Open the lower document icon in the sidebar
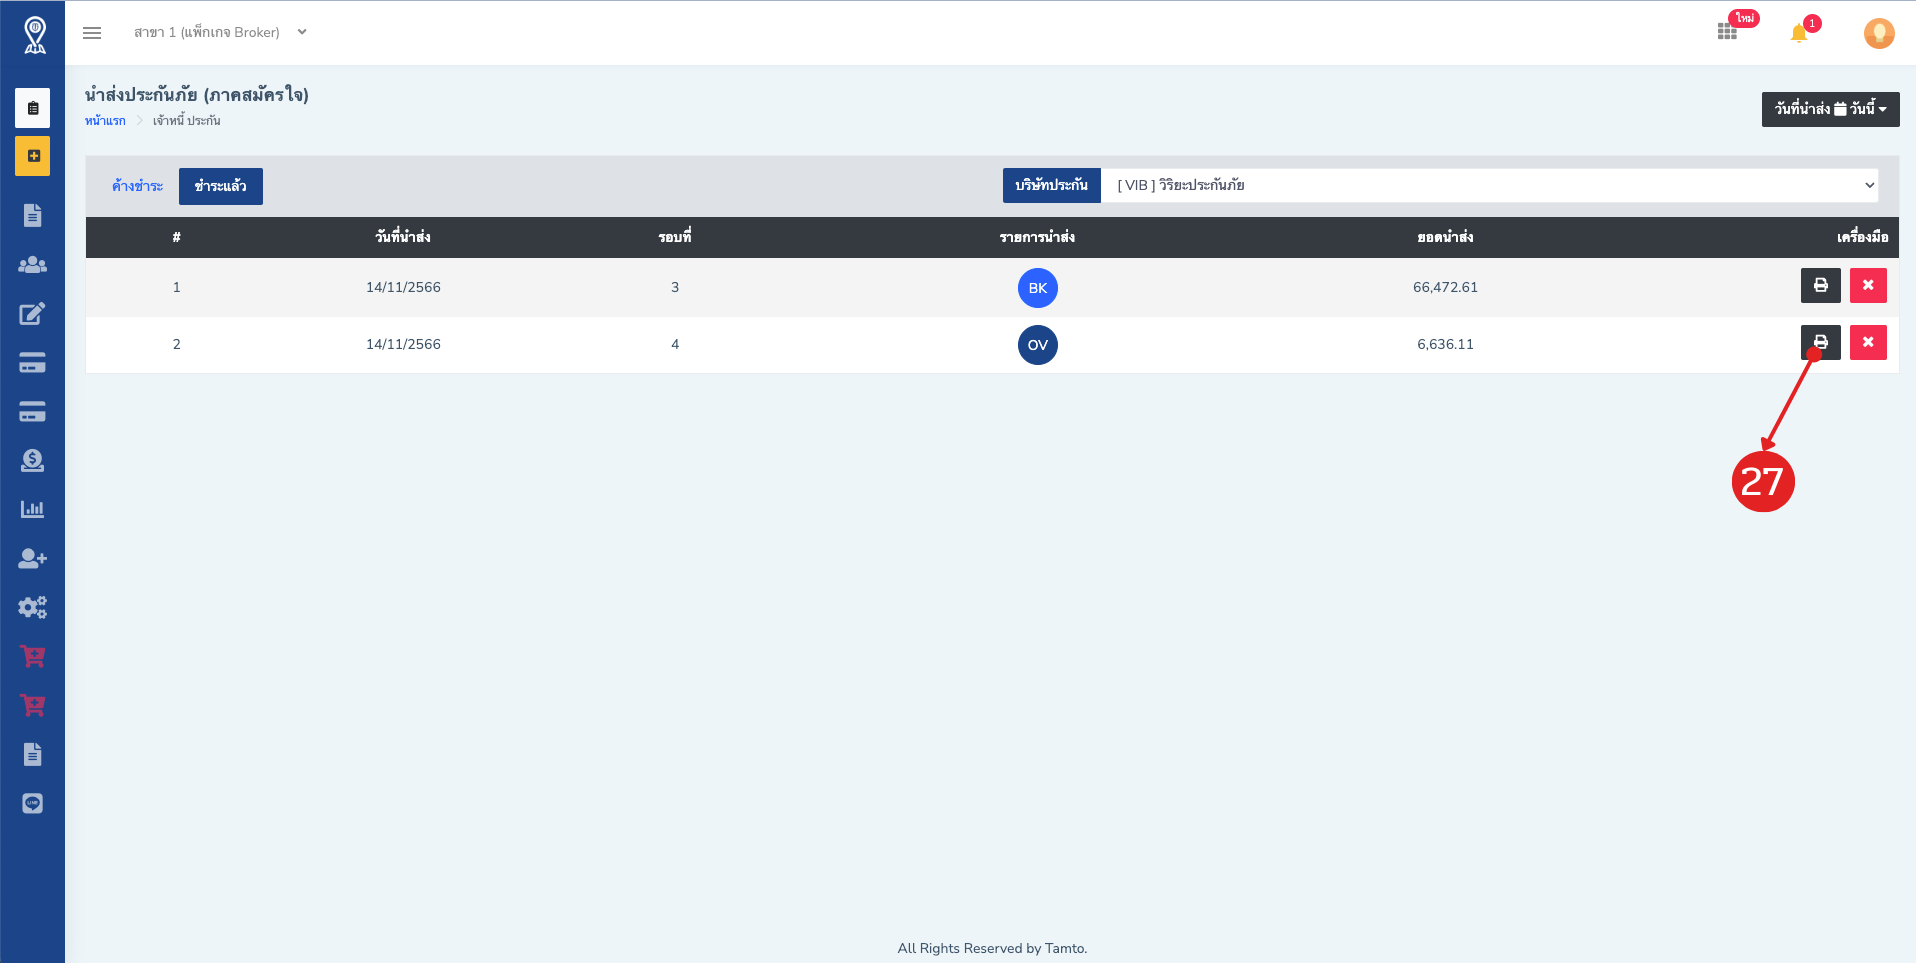 33,754
